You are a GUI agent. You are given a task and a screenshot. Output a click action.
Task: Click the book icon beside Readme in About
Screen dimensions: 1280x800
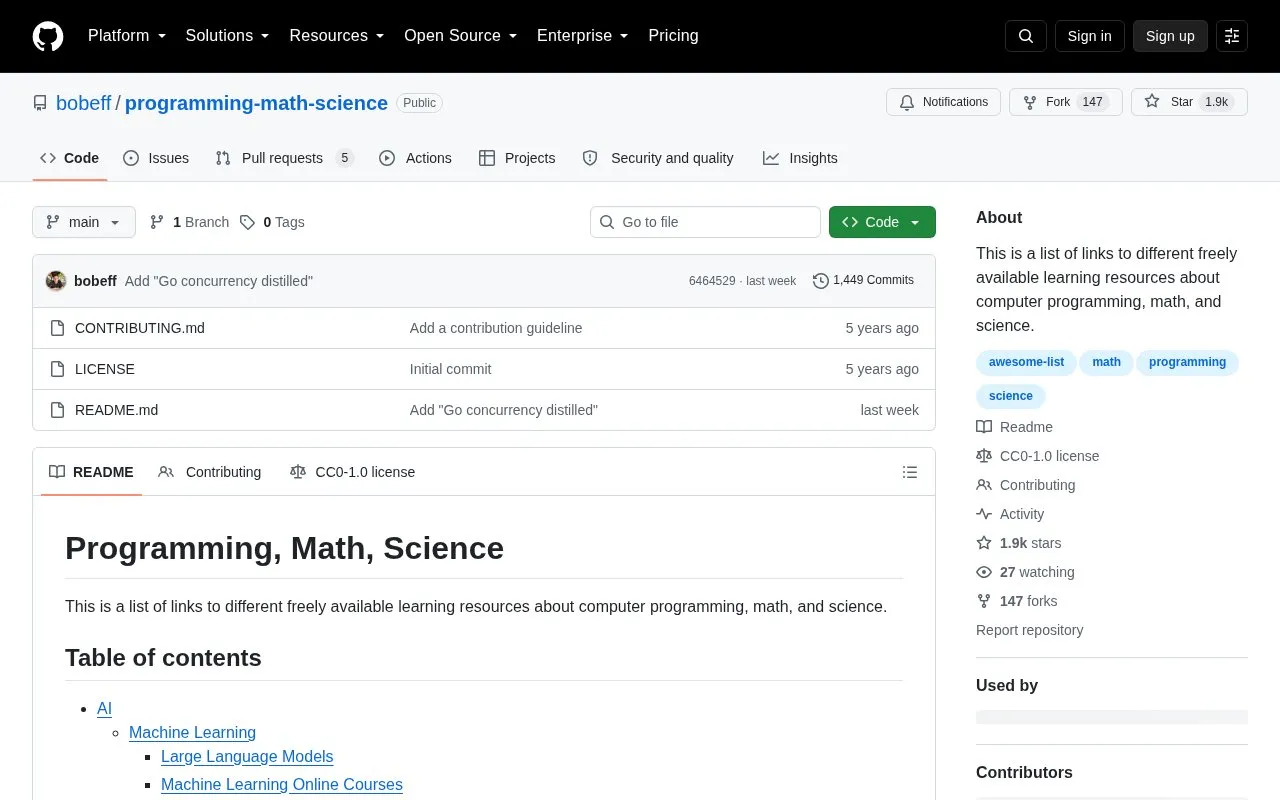click(984, 427)
